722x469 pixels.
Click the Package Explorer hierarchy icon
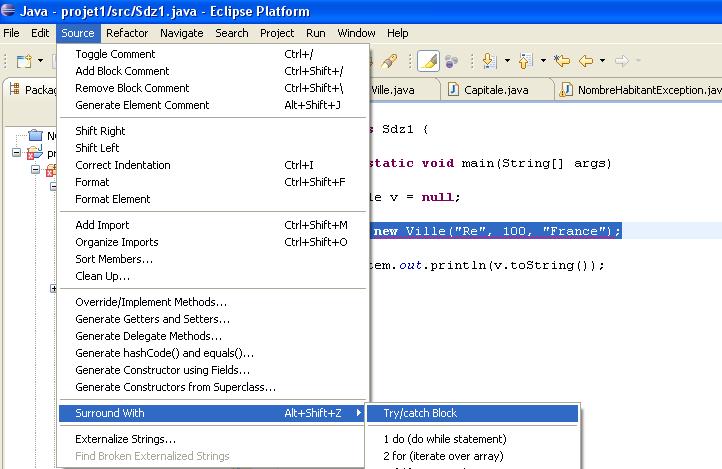(14, 89)
